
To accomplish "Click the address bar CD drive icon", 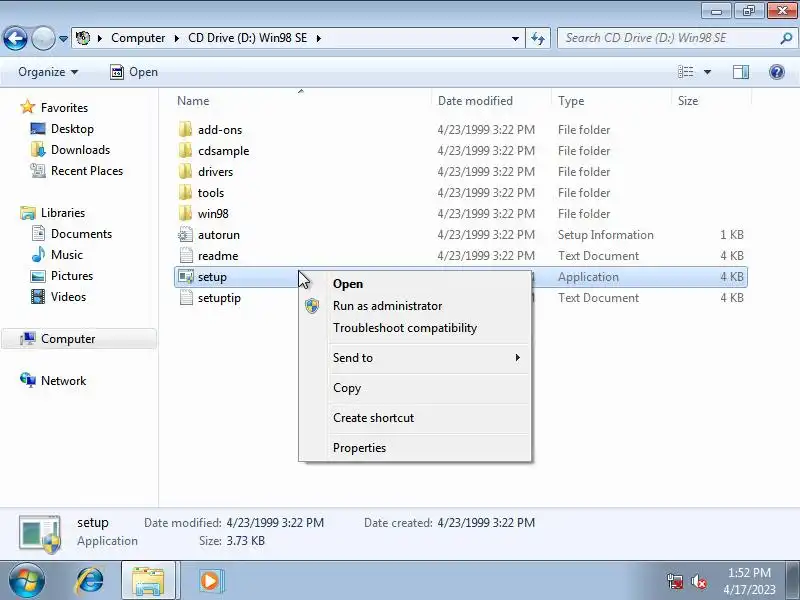I will point(83,38).
